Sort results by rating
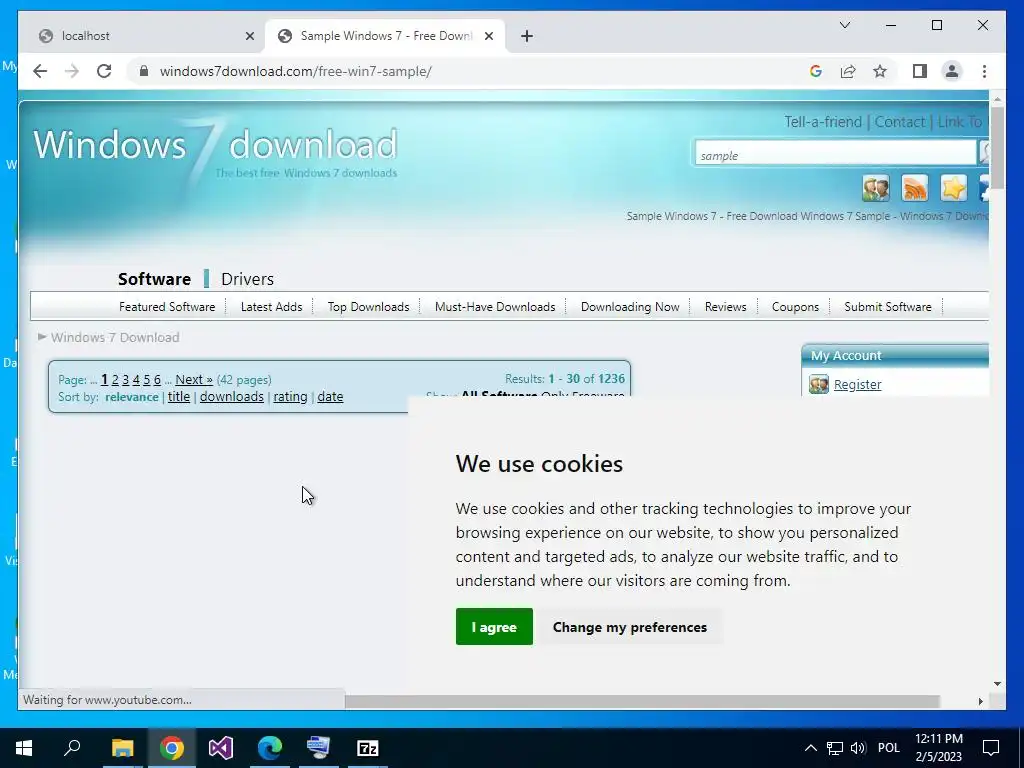 click(290, 396)
